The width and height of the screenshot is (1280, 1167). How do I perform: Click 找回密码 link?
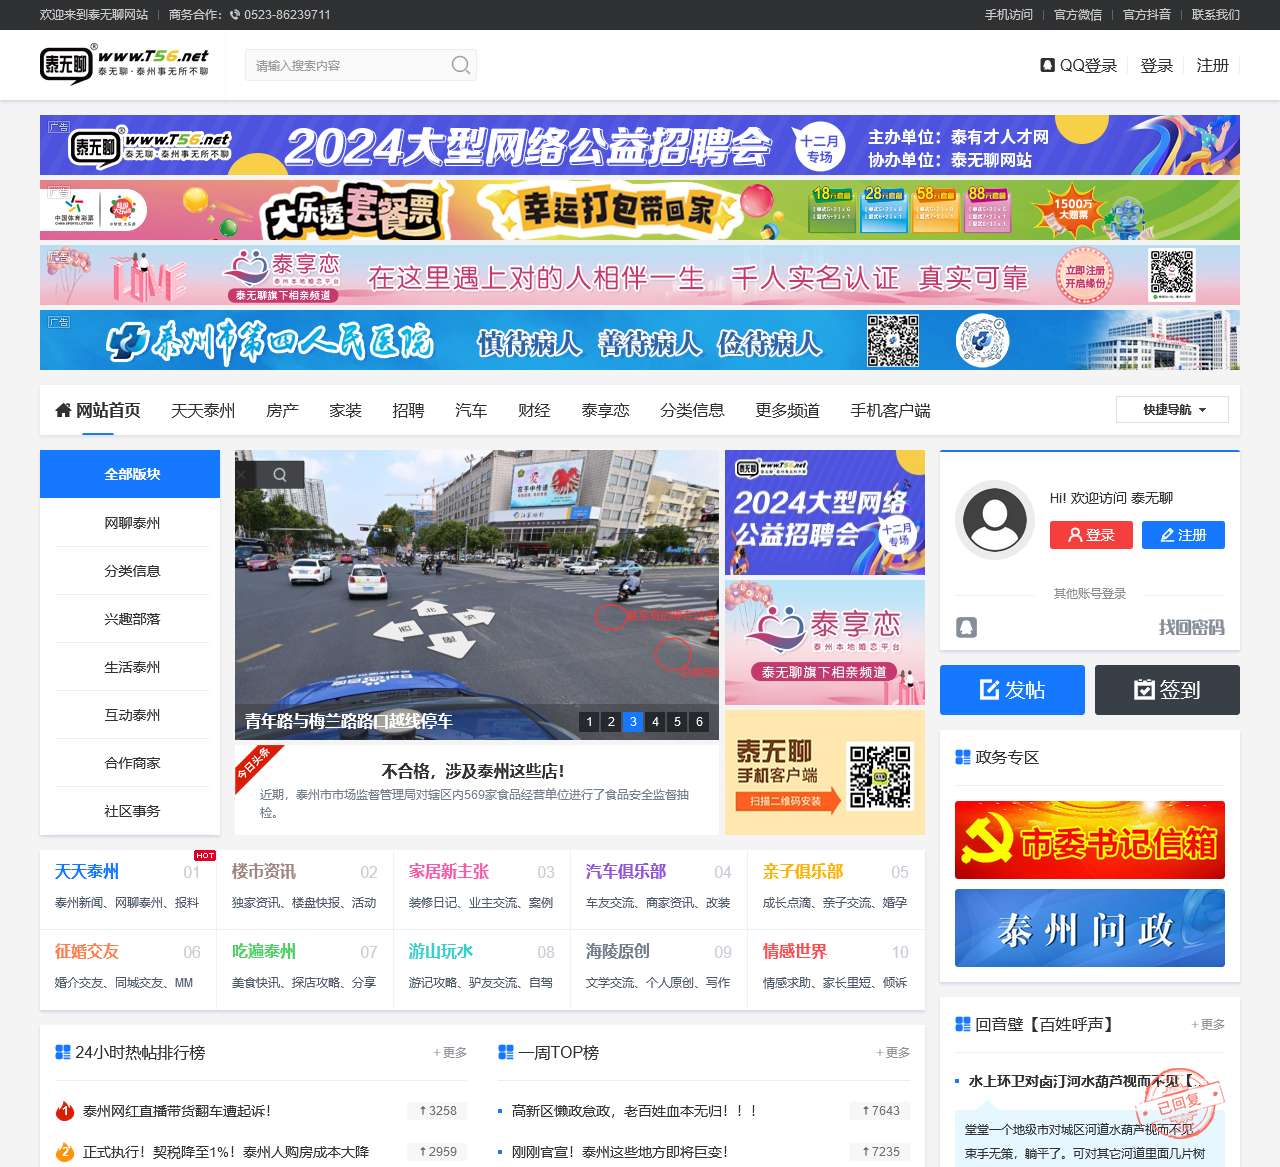coord(1191,627)
